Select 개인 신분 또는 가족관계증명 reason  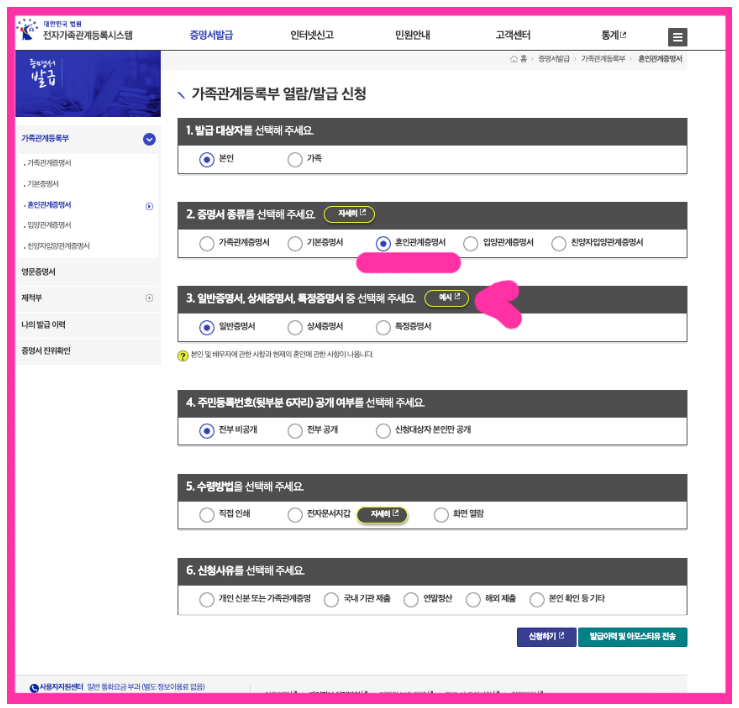pyautogui.click(x=206, y=600)
